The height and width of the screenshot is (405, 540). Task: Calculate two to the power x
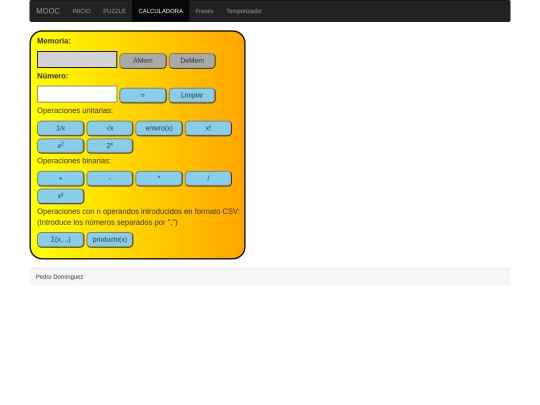point(110,146)
